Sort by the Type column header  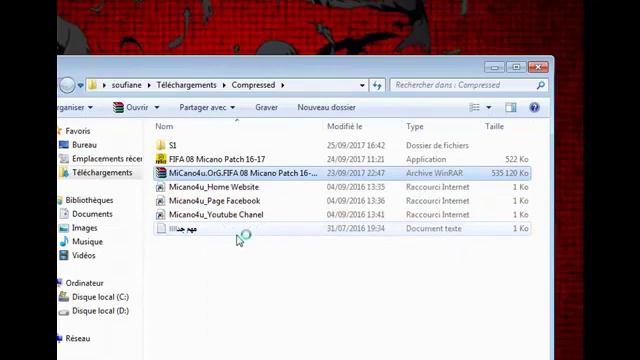coord(415,127)
